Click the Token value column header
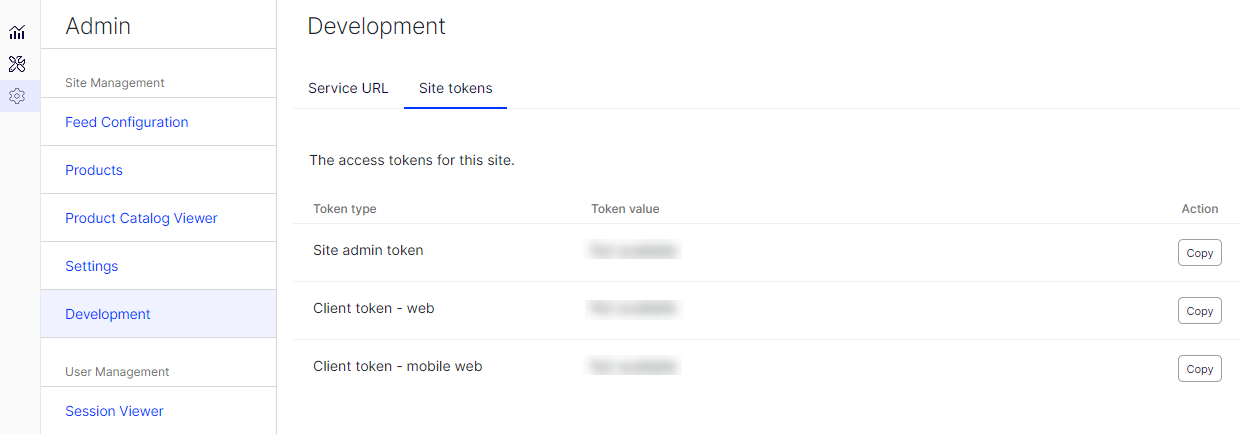The image size is (1241, 434). click(625, 209)
